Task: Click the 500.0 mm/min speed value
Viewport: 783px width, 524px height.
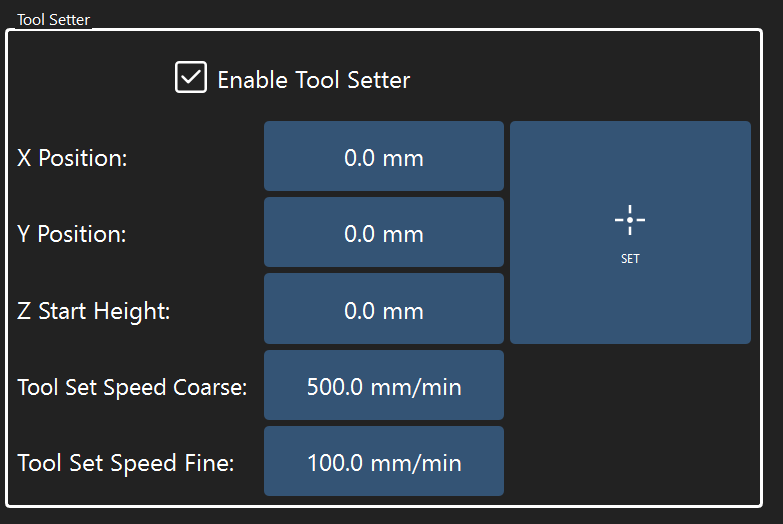Action: (384, 386)
